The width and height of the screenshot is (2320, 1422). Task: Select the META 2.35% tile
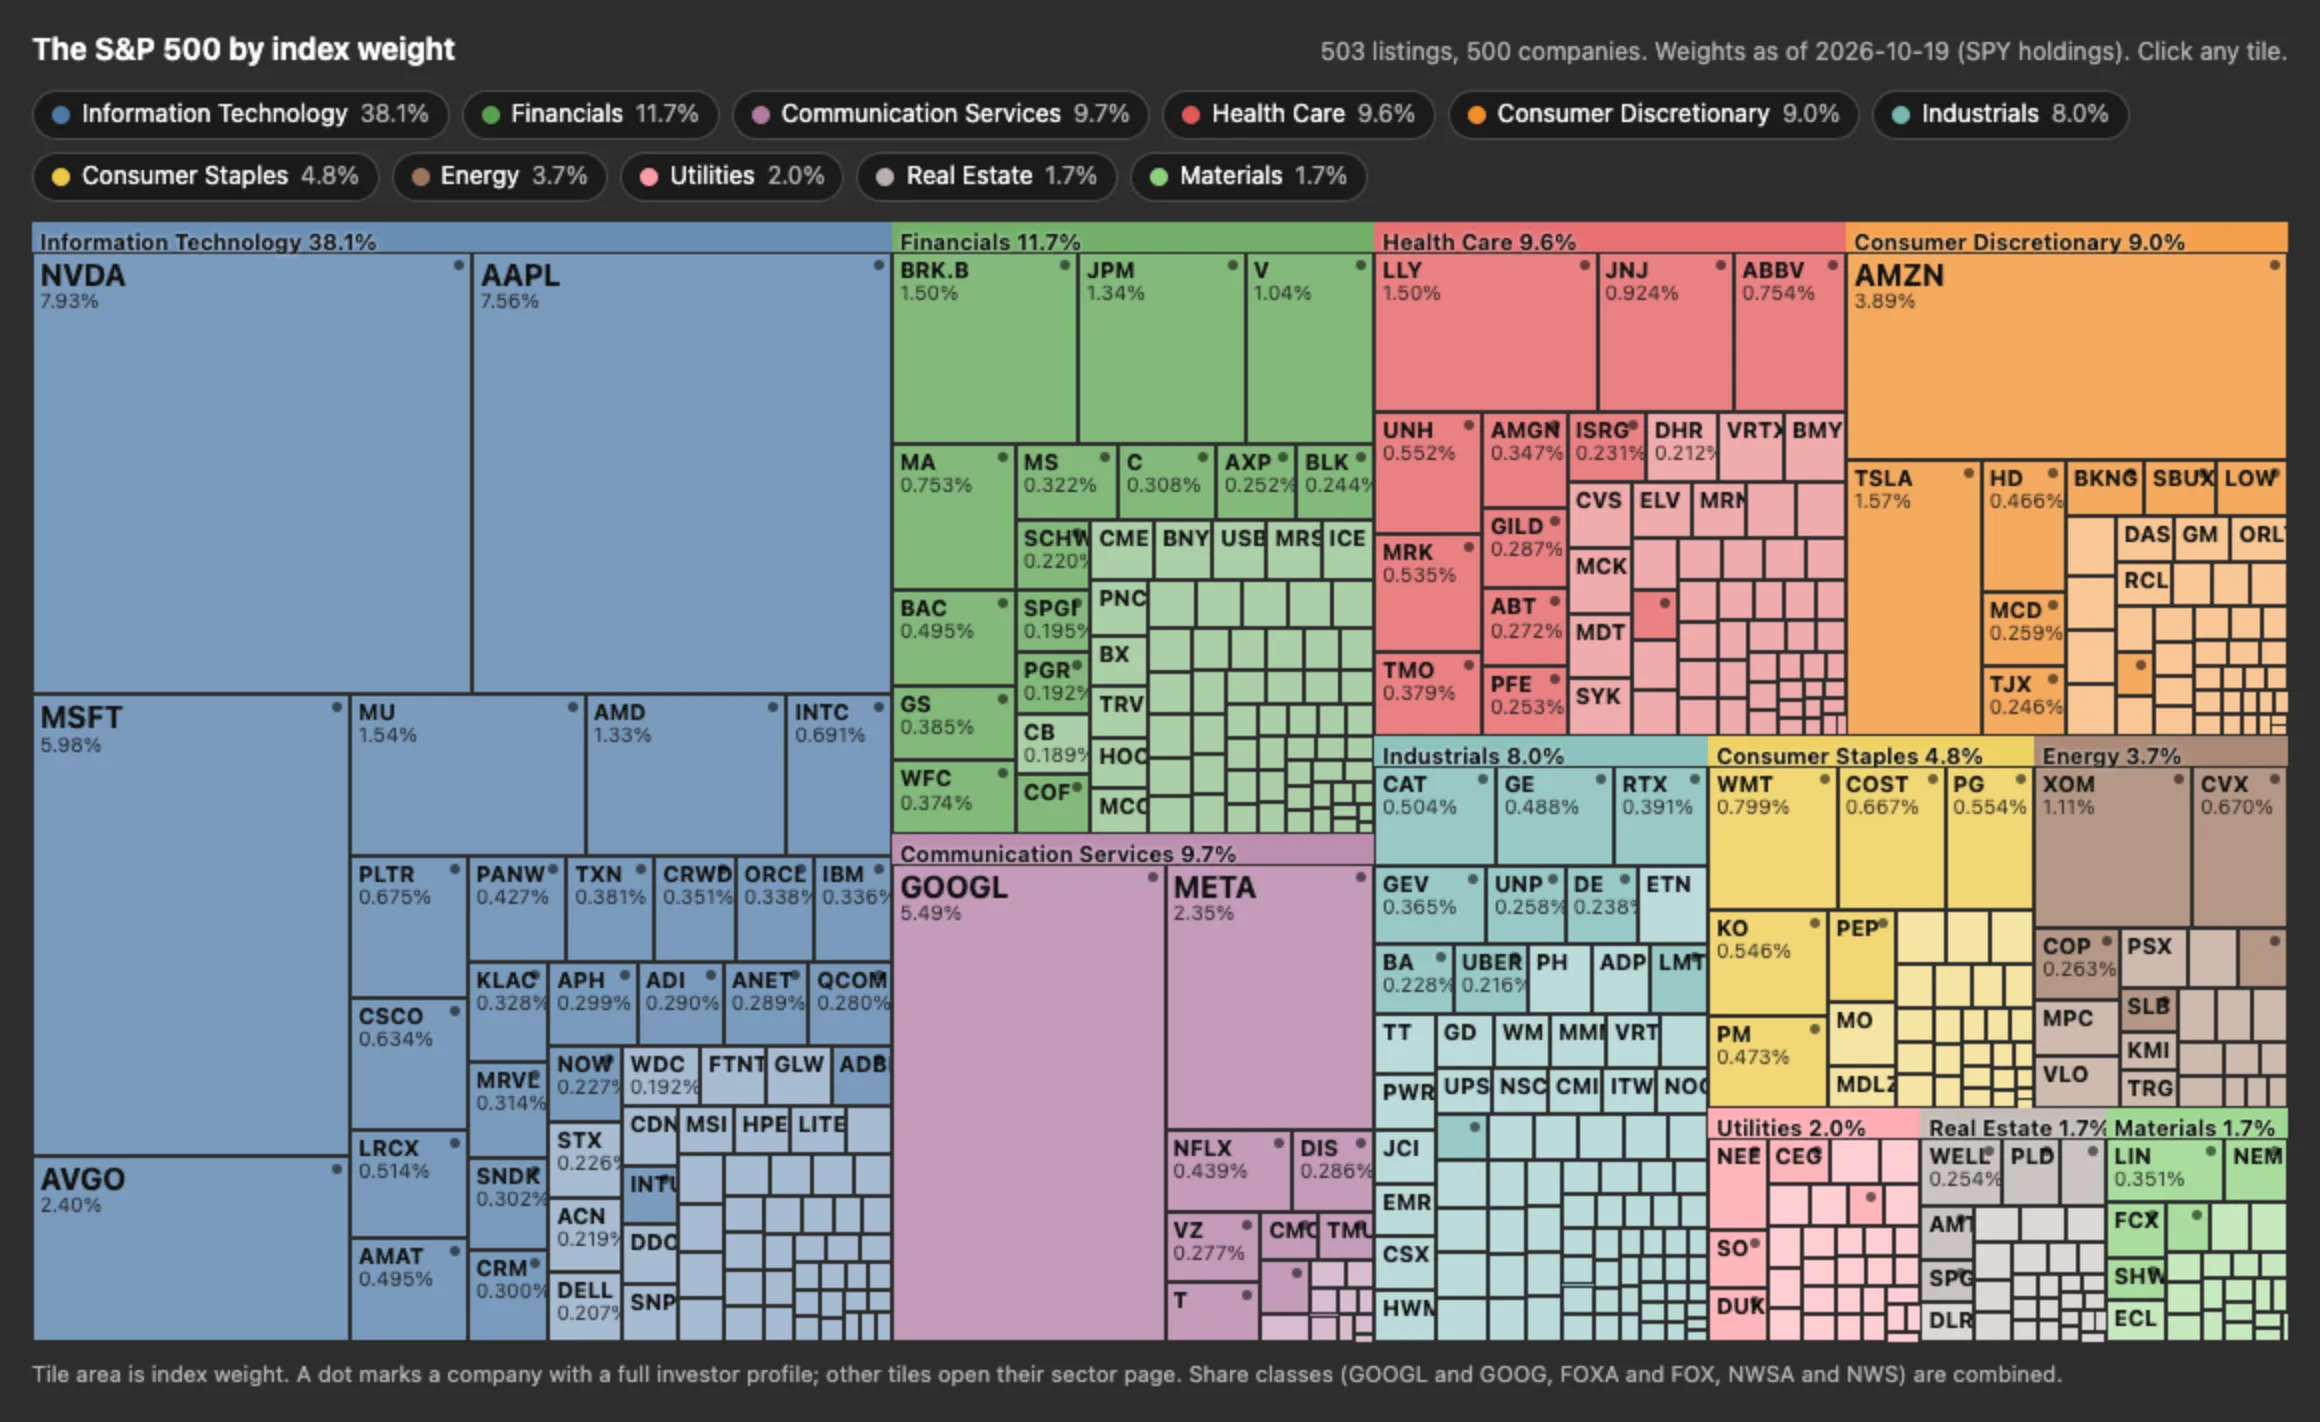tap(1269, 997)
